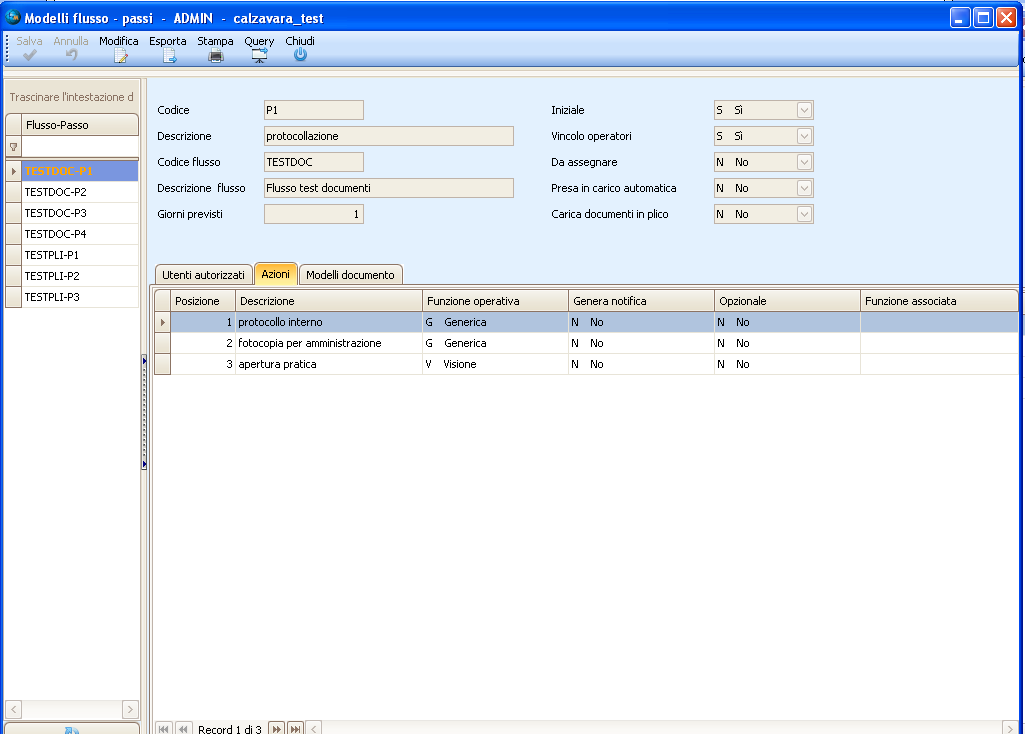Click the left panel horizontal scrollbar right arrow
The width and height of the screenshot is (1025, 734).
coord(130,709)
